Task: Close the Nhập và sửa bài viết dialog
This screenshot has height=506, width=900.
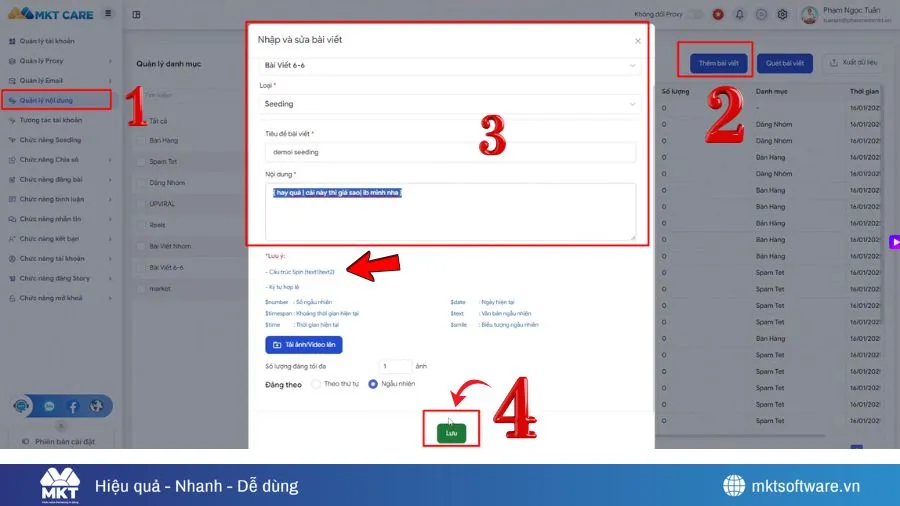Action: 638,41
